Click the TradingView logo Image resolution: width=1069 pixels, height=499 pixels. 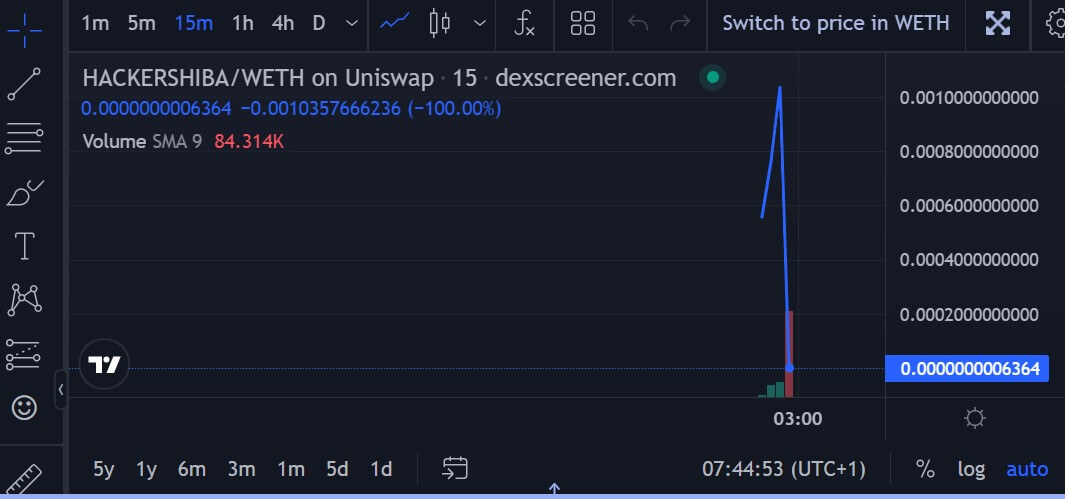(x=104, y=364)
